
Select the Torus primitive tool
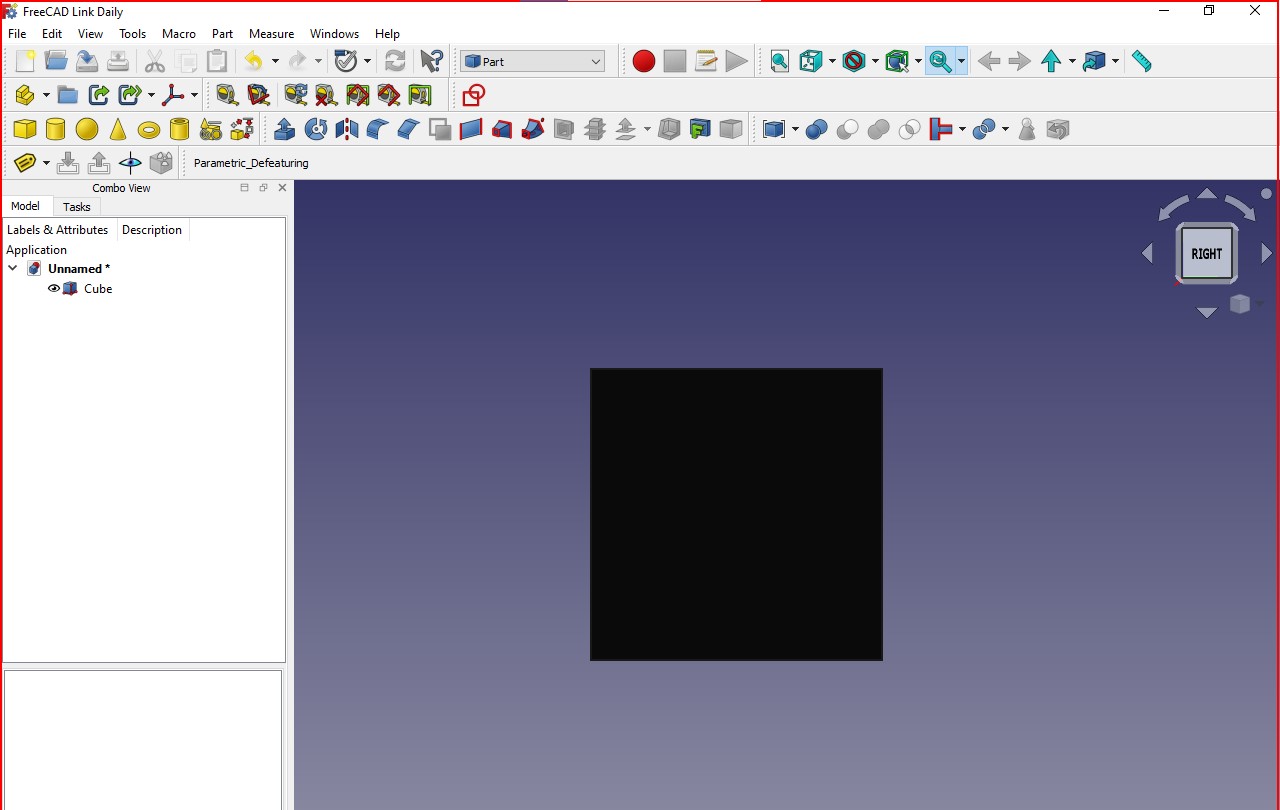point(148,128)
